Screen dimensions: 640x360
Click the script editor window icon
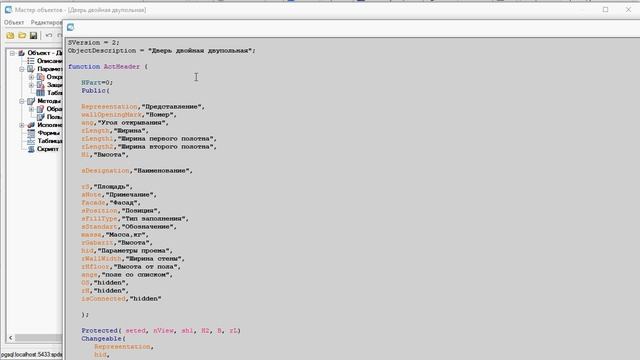70,27
